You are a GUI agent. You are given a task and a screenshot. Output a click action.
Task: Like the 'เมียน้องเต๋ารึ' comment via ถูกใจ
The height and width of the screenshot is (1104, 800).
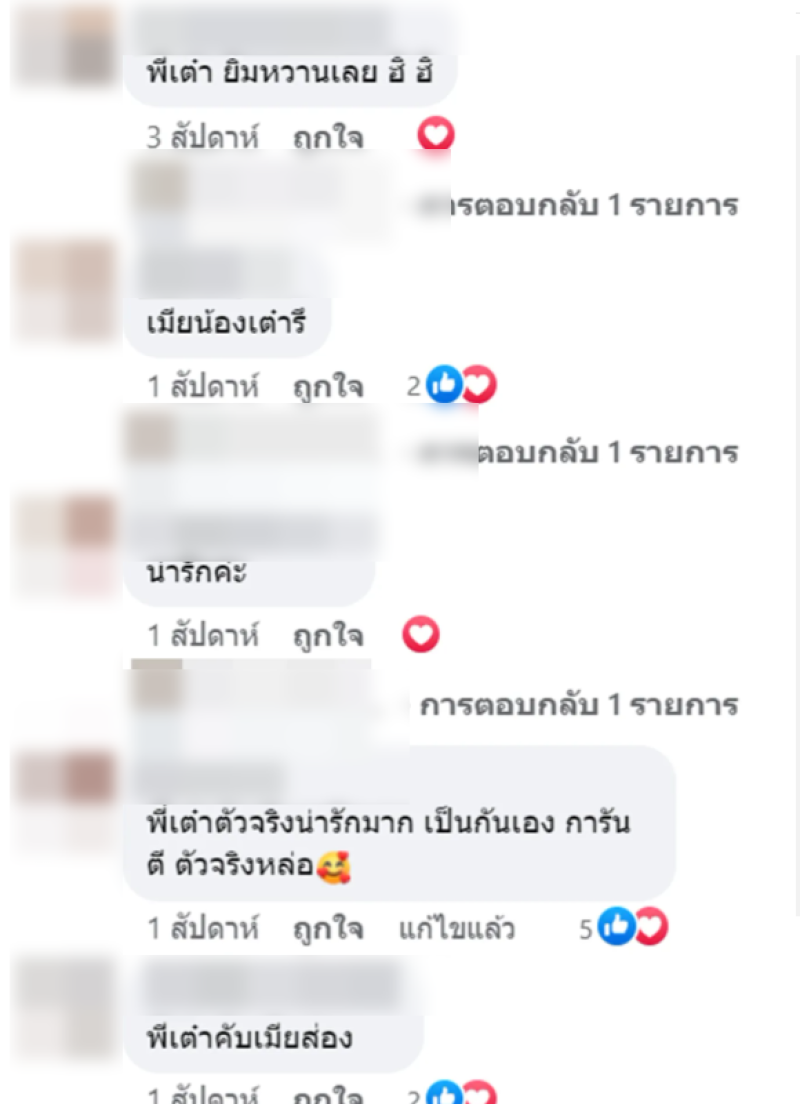[x=328, y=387]
